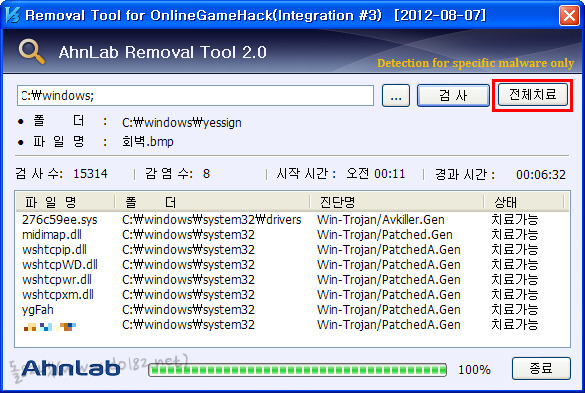Click the 100% progress label
Image resolution: width=585 pixels, height=393 pixels.
point(474,369)
